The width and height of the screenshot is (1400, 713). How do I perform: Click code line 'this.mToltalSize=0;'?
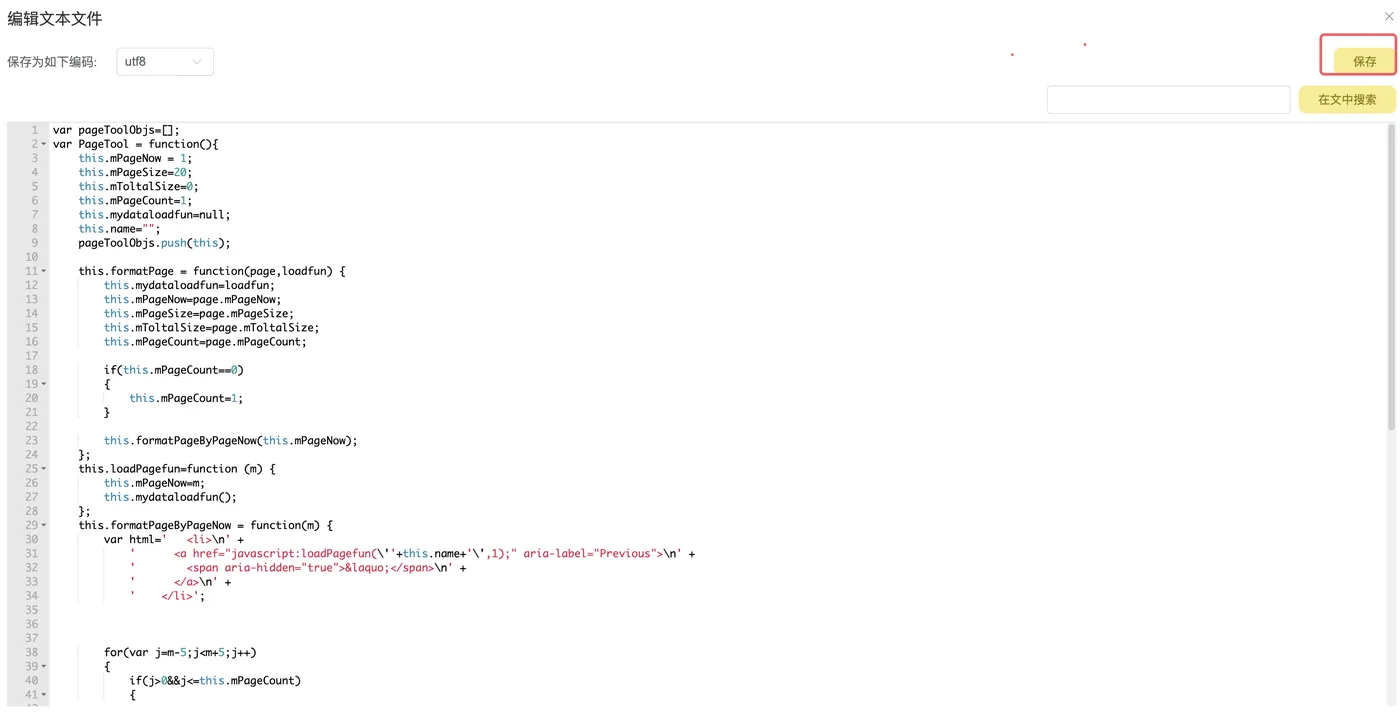[x=138, y=186]
